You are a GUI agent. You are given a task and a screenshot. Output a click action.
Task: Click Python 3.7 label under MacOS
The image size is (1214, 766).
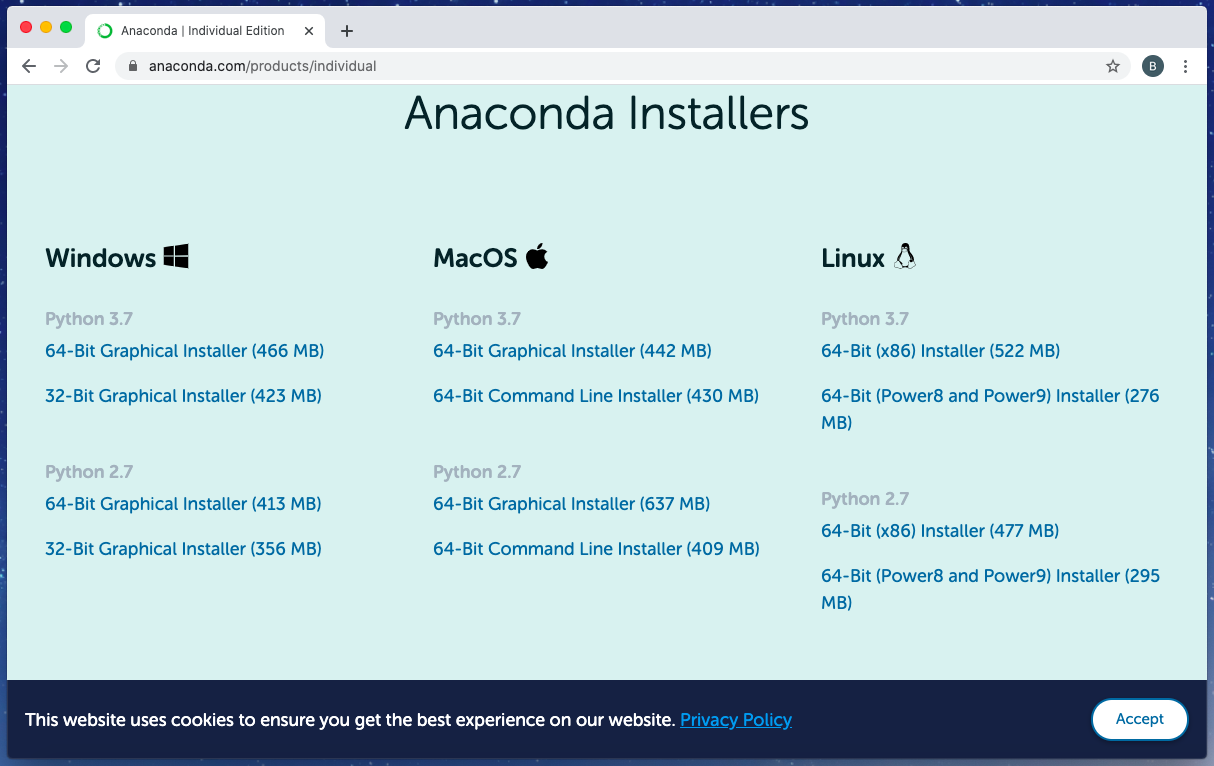coord(477,319)
